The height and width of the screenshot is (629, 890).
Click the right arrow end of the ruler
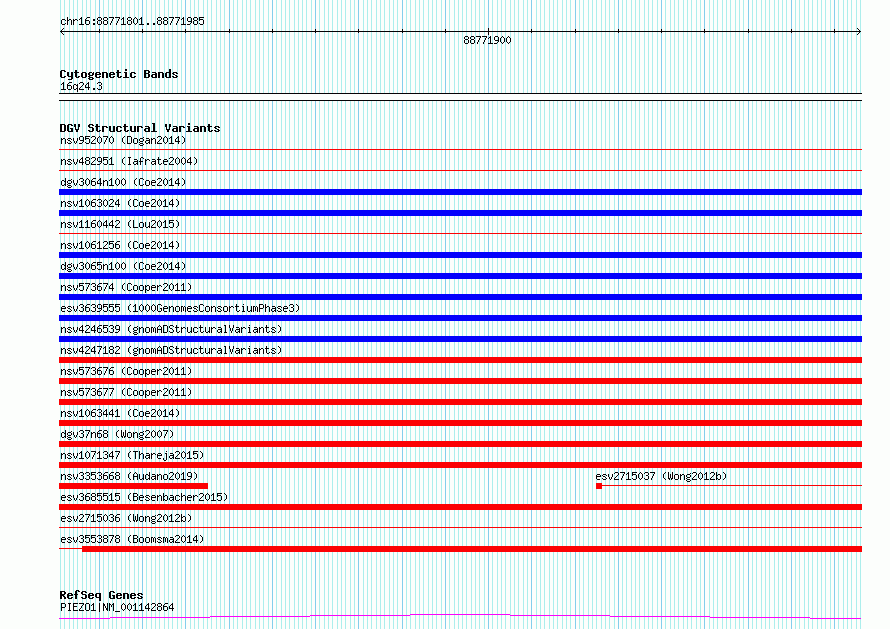pyautogui.click(x=859, y=32)
